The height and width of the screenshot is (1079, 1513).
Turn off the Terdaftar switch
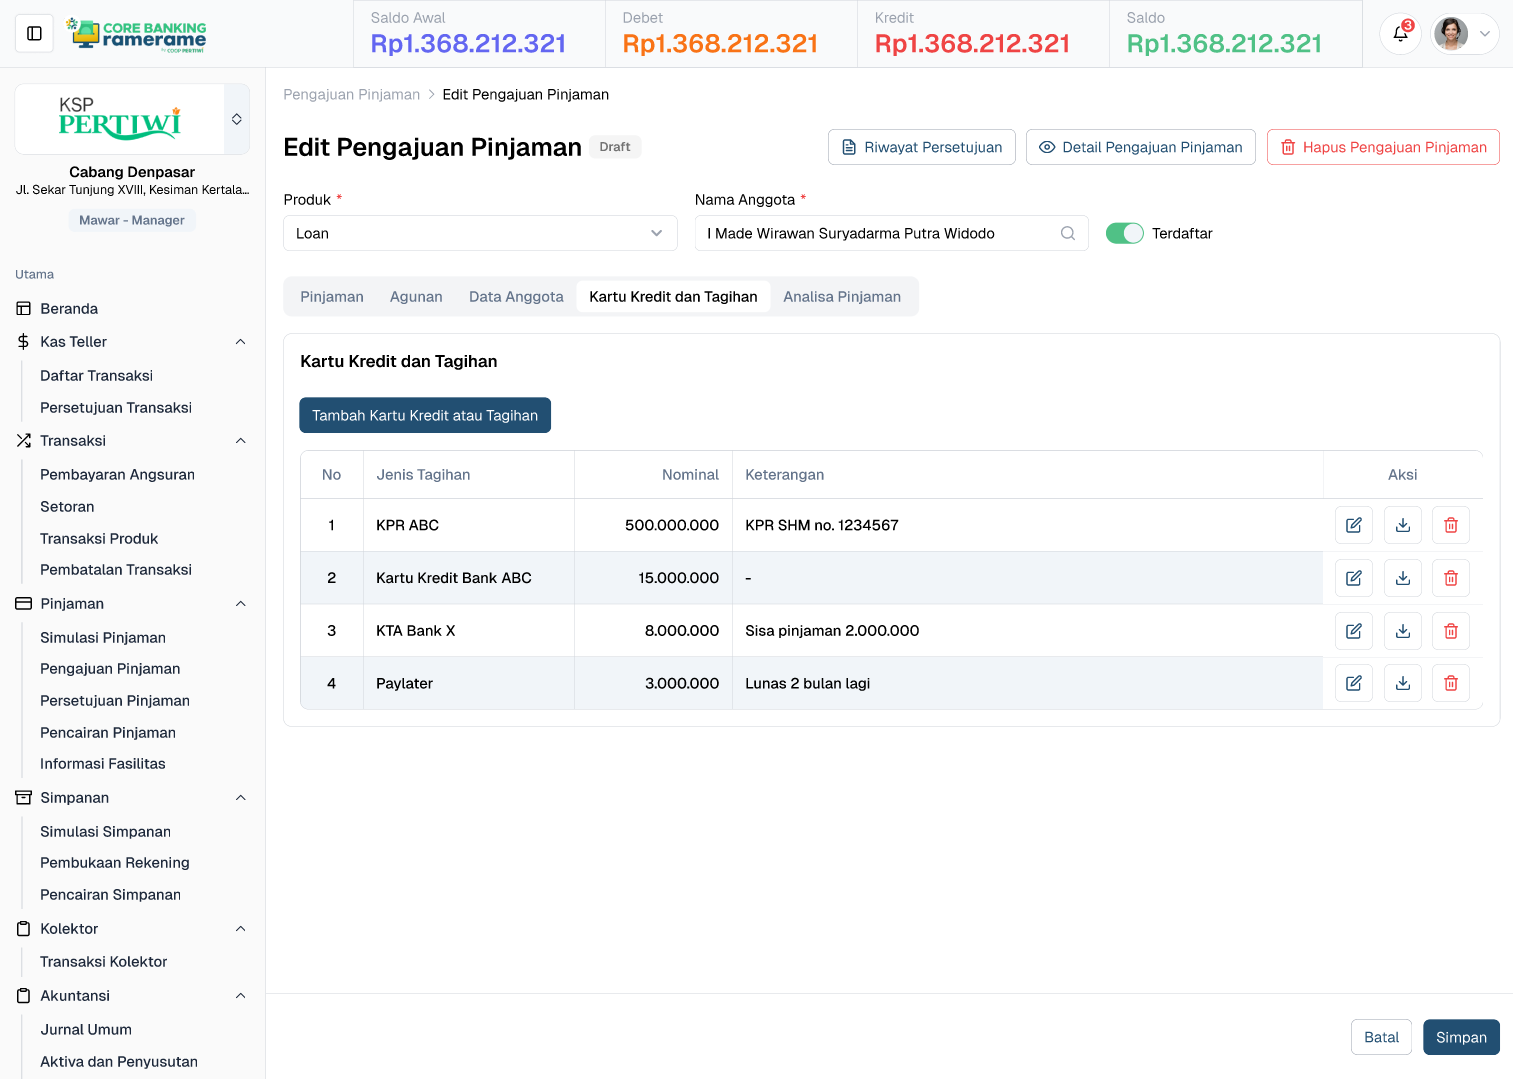click(1124, 233)
